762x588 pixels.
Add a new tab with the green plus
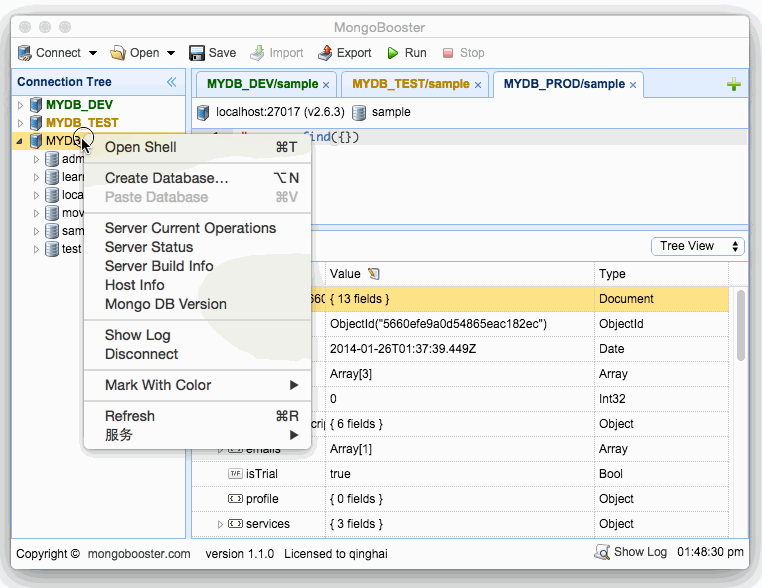click(733, 85)
